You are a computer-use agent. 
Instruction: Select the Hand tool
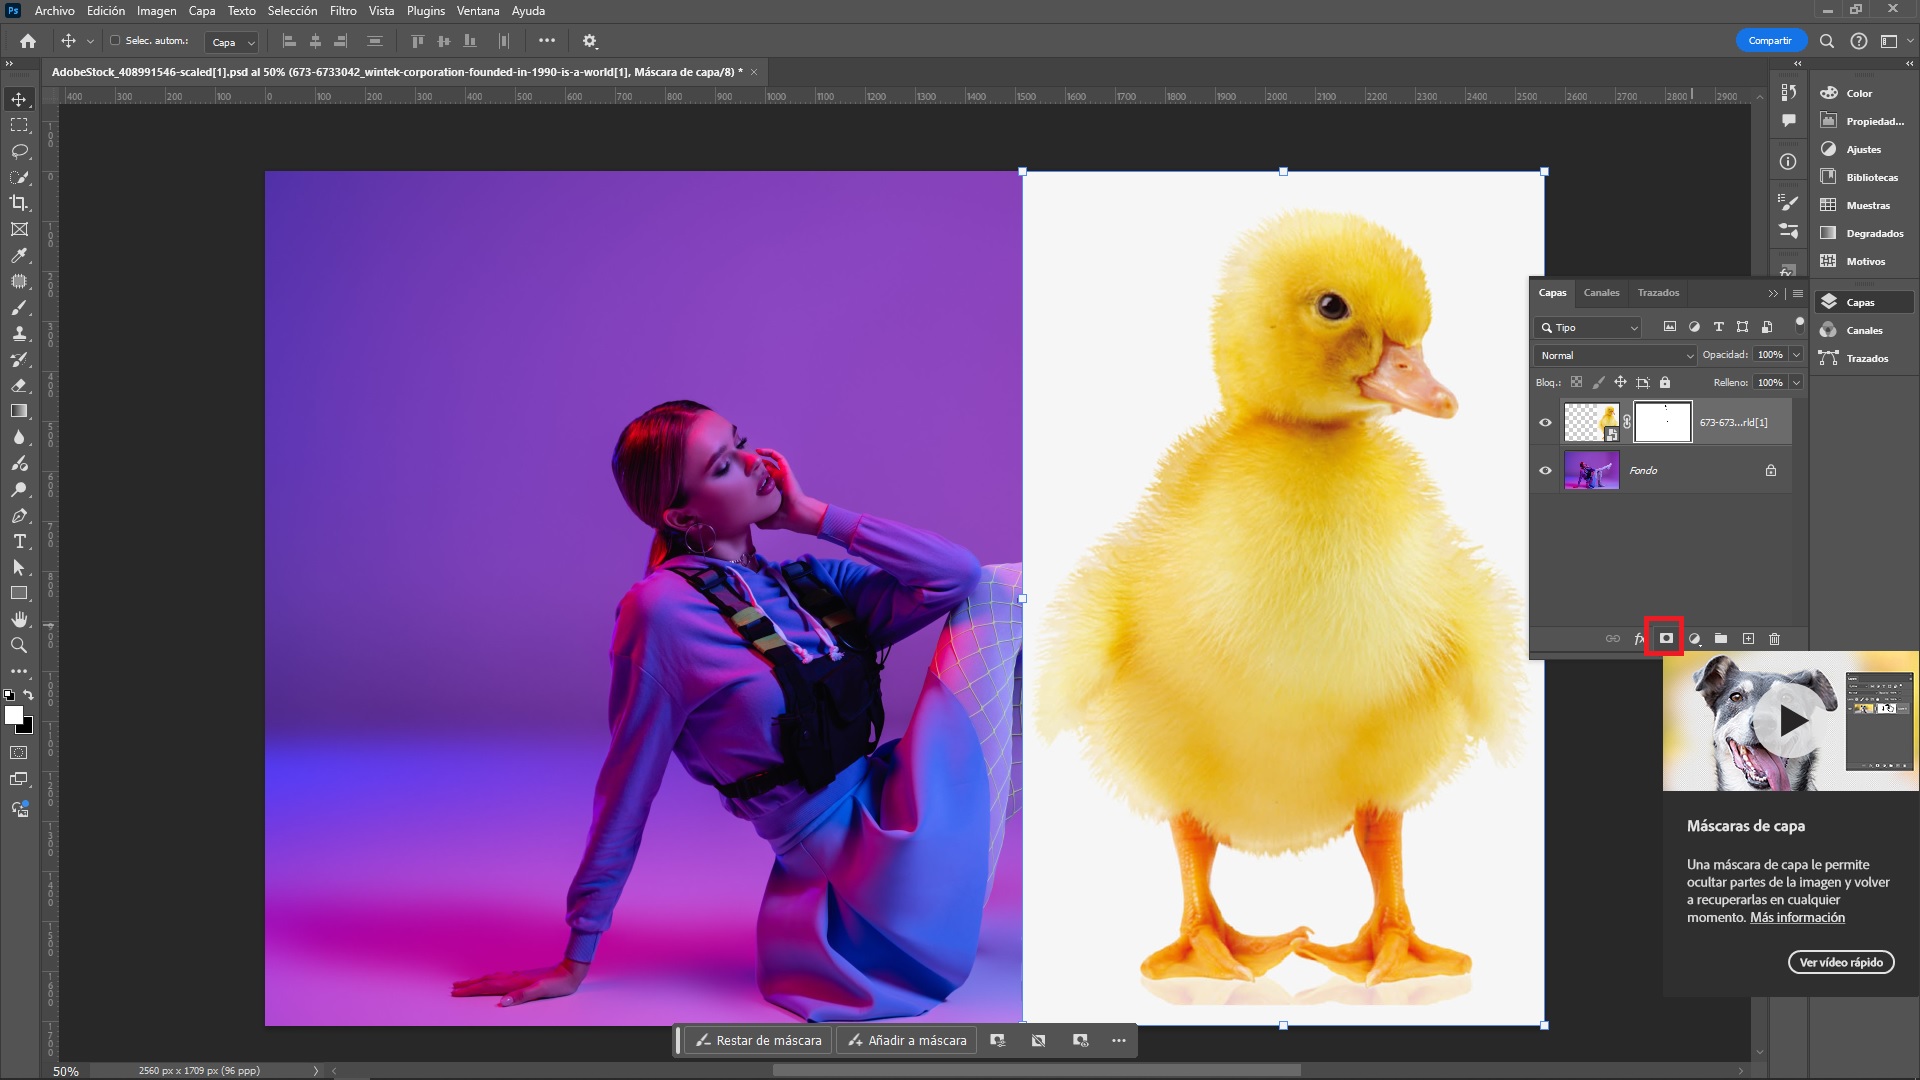click(x=19, y=619)
